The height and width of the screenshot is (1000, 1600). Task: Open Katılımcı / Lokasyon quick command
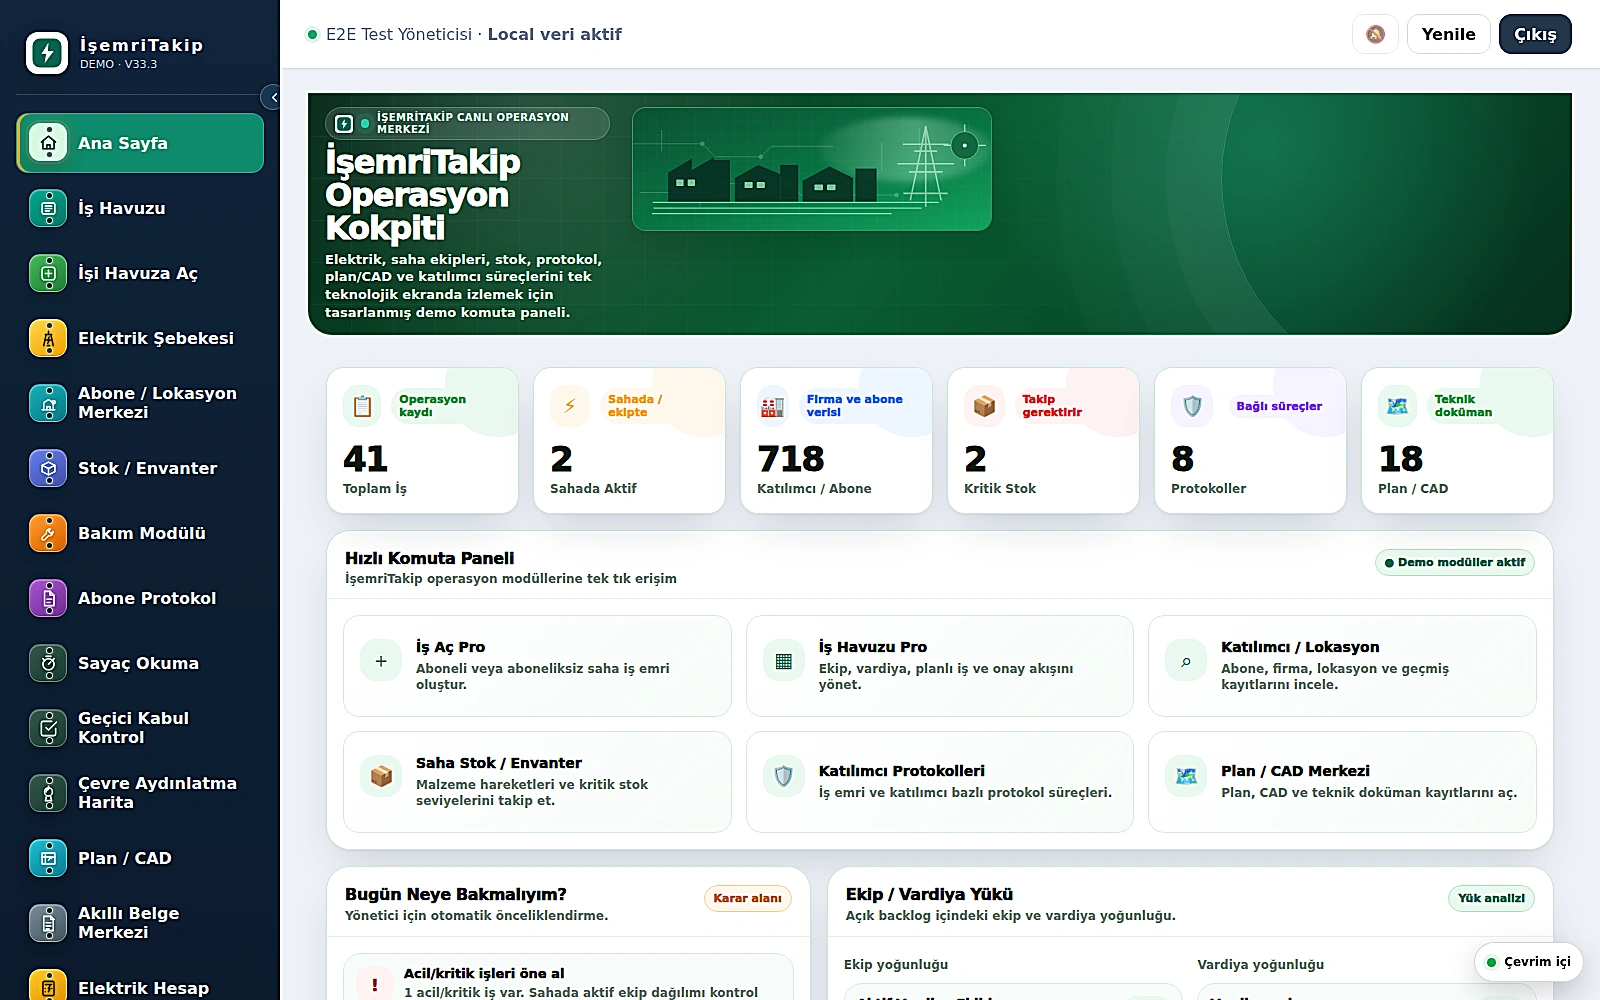click(1342, 666)
